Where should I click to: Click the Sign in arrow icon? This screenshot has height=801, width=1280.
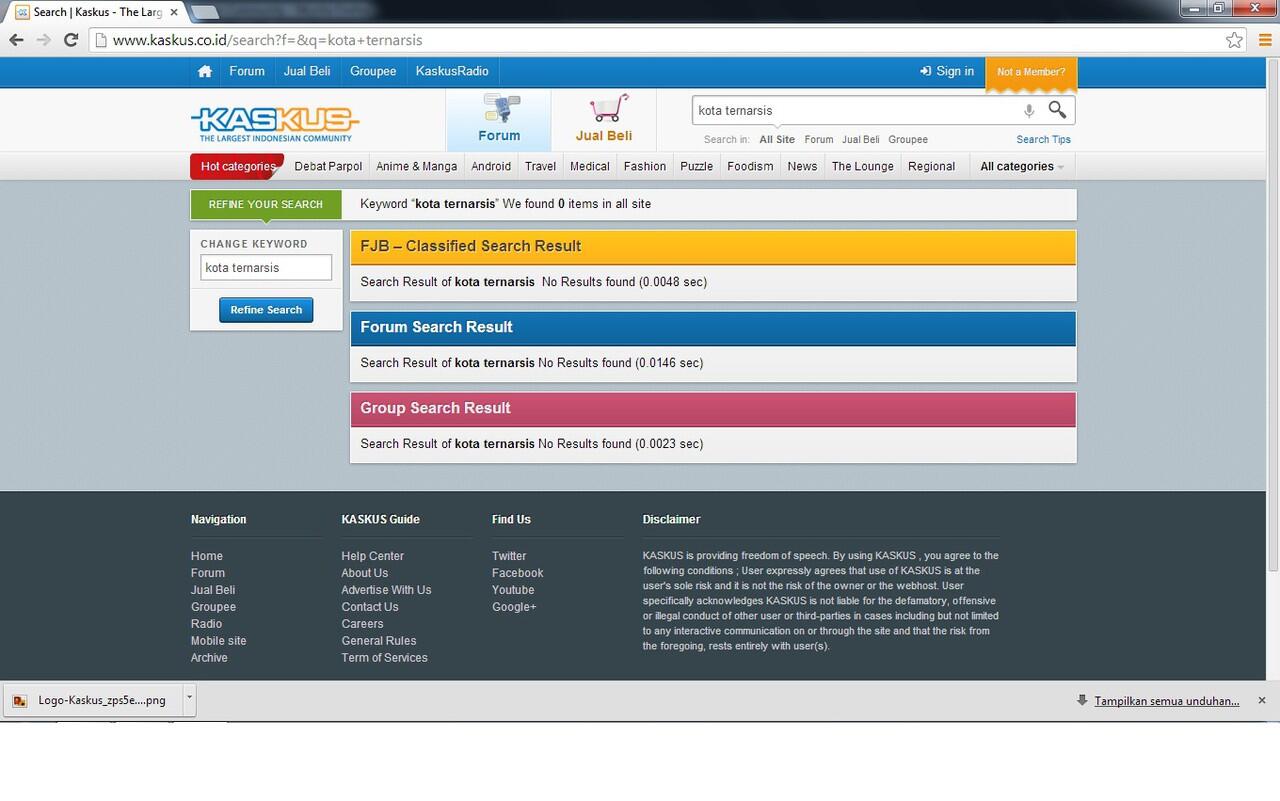[925, 71]
